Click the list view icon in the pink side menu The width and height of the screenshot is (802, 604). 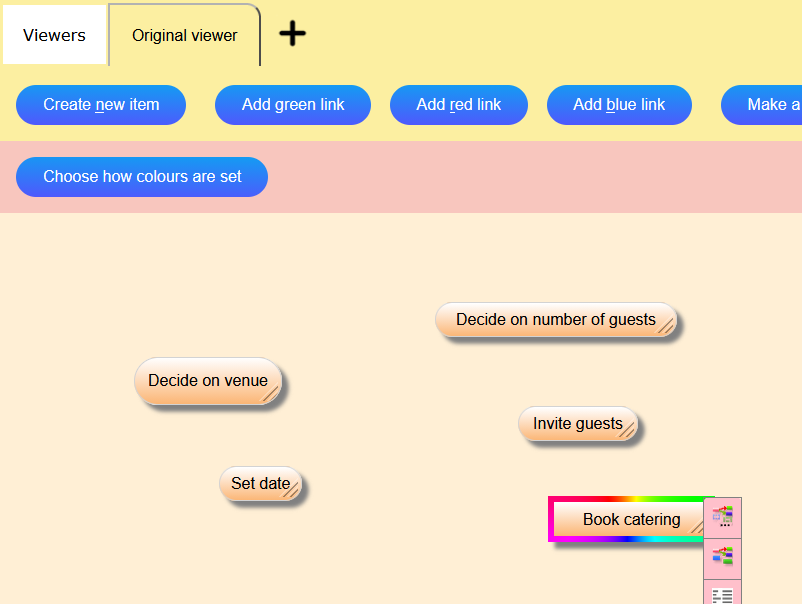(x=722, y=594)
